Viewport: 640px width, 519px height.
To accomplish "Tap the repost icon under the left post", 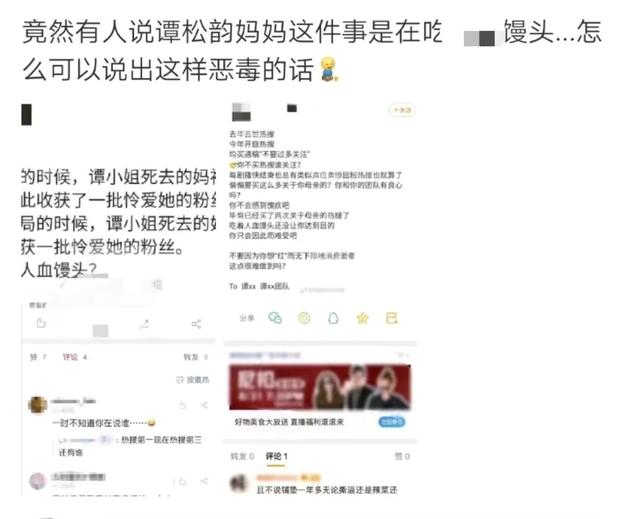I will (144, 324).
